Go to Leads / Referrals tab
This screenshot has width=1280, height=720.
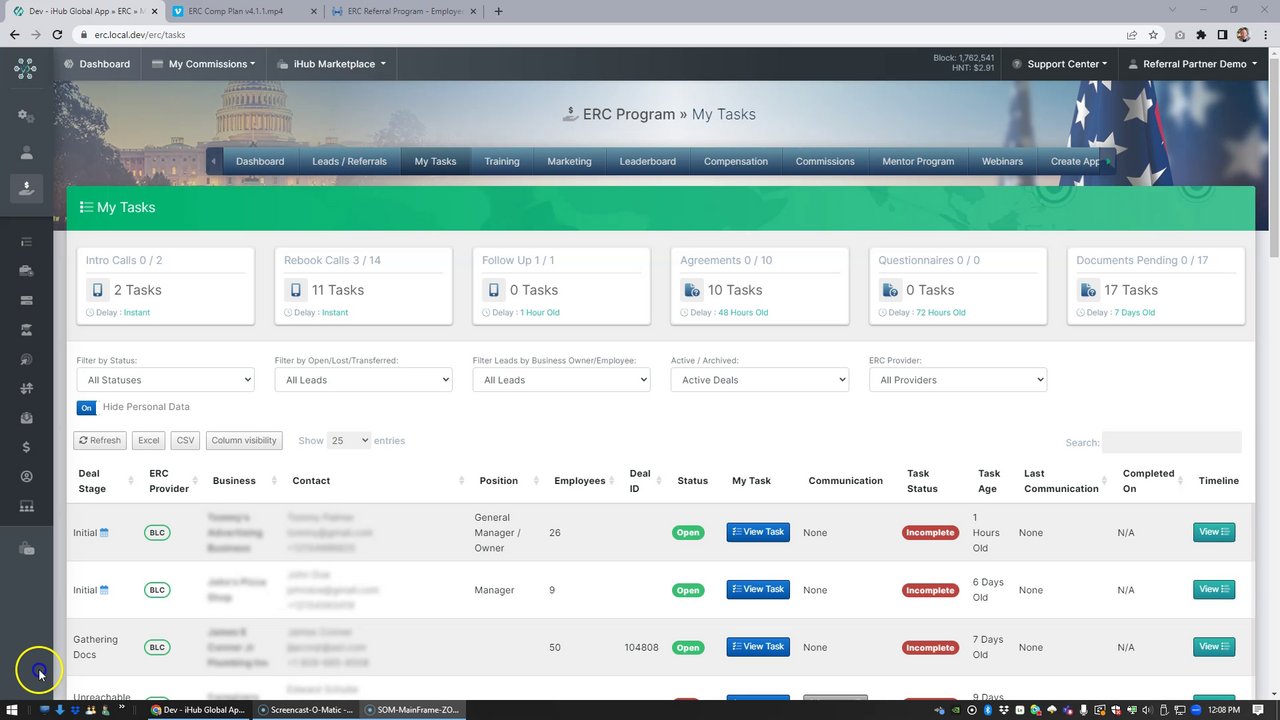click(x=349, y=161)
